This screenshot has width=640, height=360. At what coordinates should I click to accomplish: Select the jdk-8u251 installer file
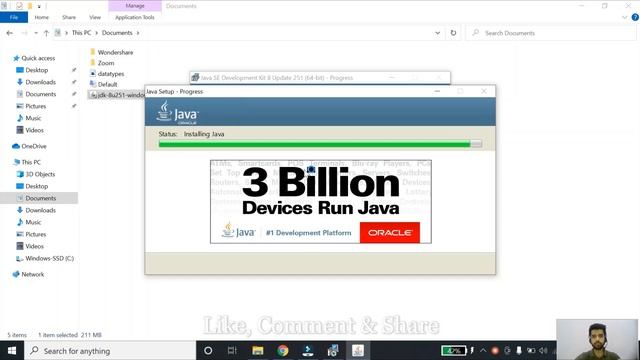point(117,95)
